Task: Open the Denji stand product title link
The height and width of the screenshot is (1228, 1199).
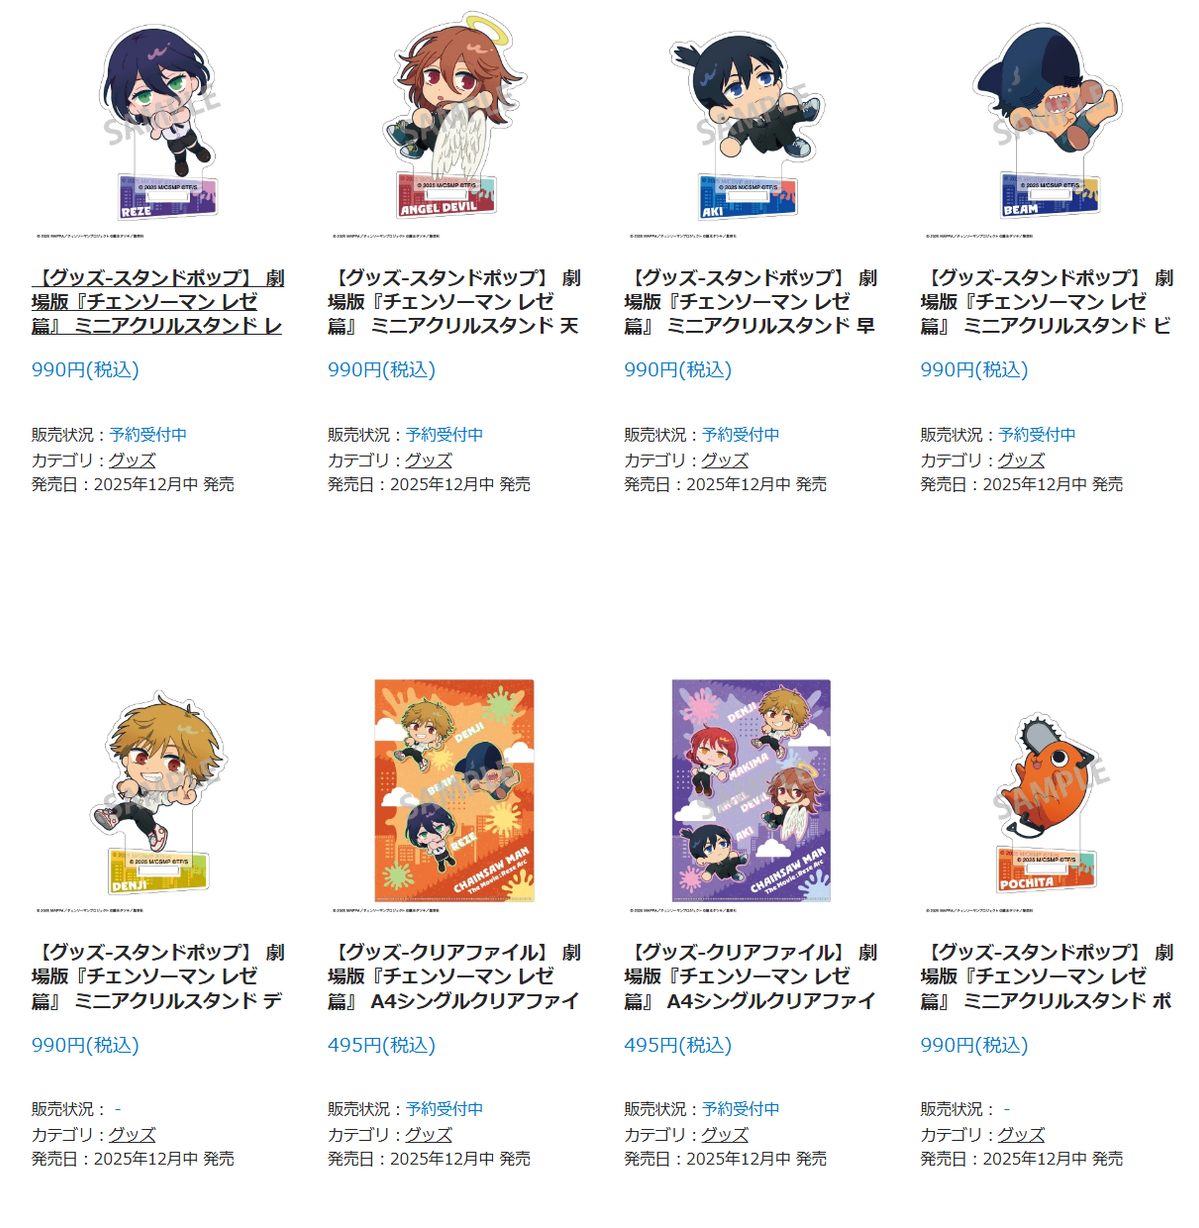Action: click(158, 977)
